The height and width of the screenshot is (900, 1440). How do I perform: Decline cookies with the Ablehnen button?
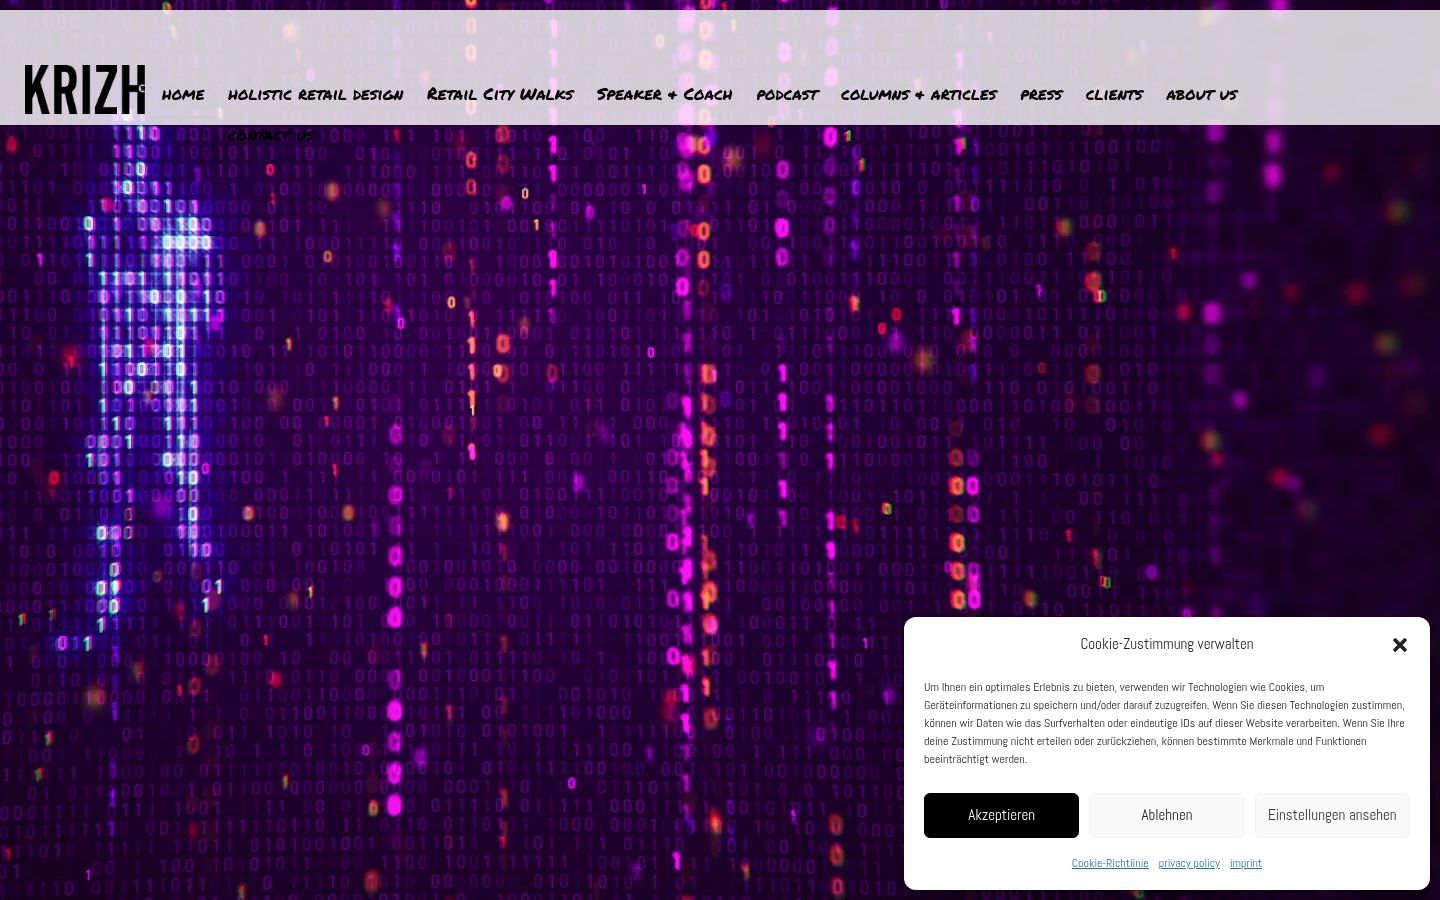1167,815
